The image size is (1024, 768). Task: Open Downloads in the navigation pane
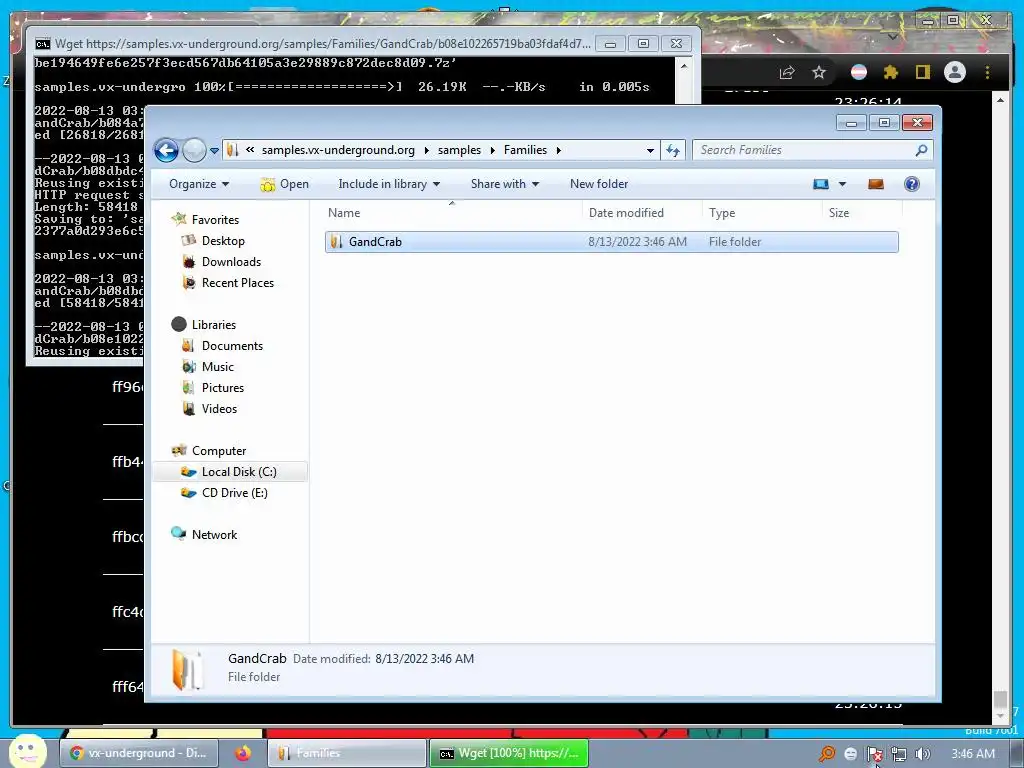(231, 262)
